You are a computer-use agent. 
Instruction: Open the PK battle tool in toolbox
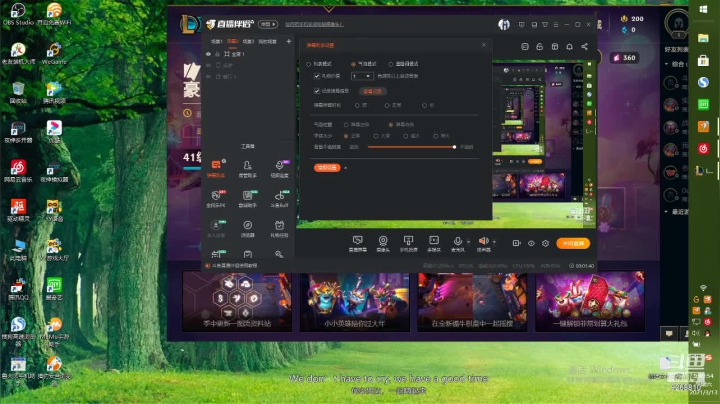216,198
